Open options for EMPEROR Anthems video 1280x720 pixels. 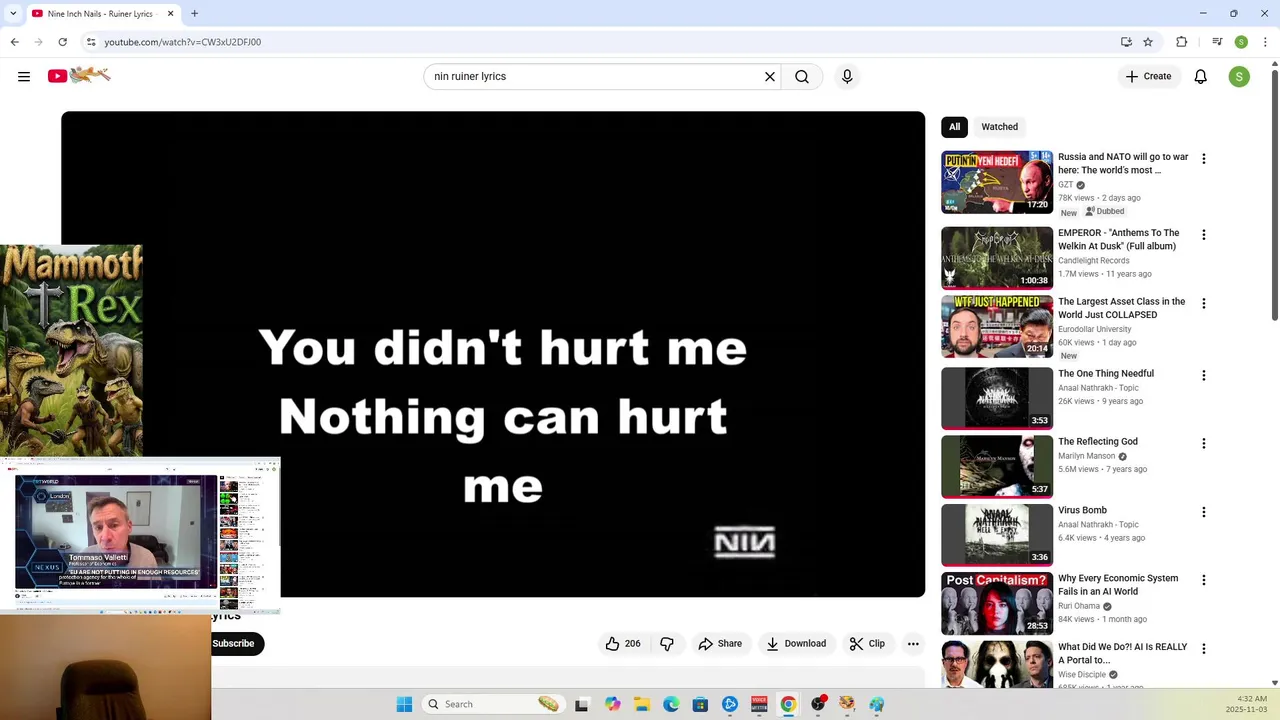pos(1204,235)
